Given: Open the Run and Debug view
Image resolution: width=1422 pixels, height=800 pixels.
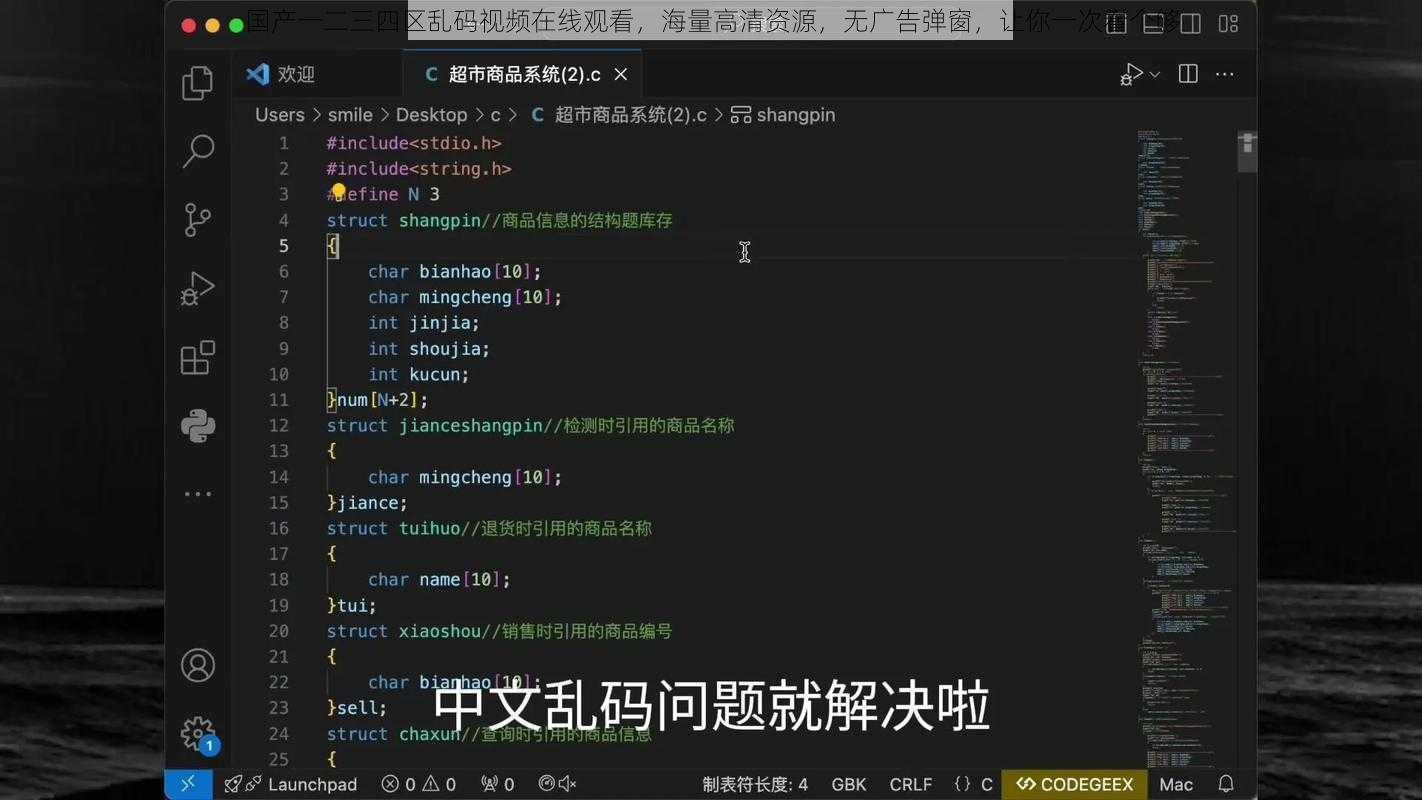Looking at the screenshot, I should (x=198, y=289).
